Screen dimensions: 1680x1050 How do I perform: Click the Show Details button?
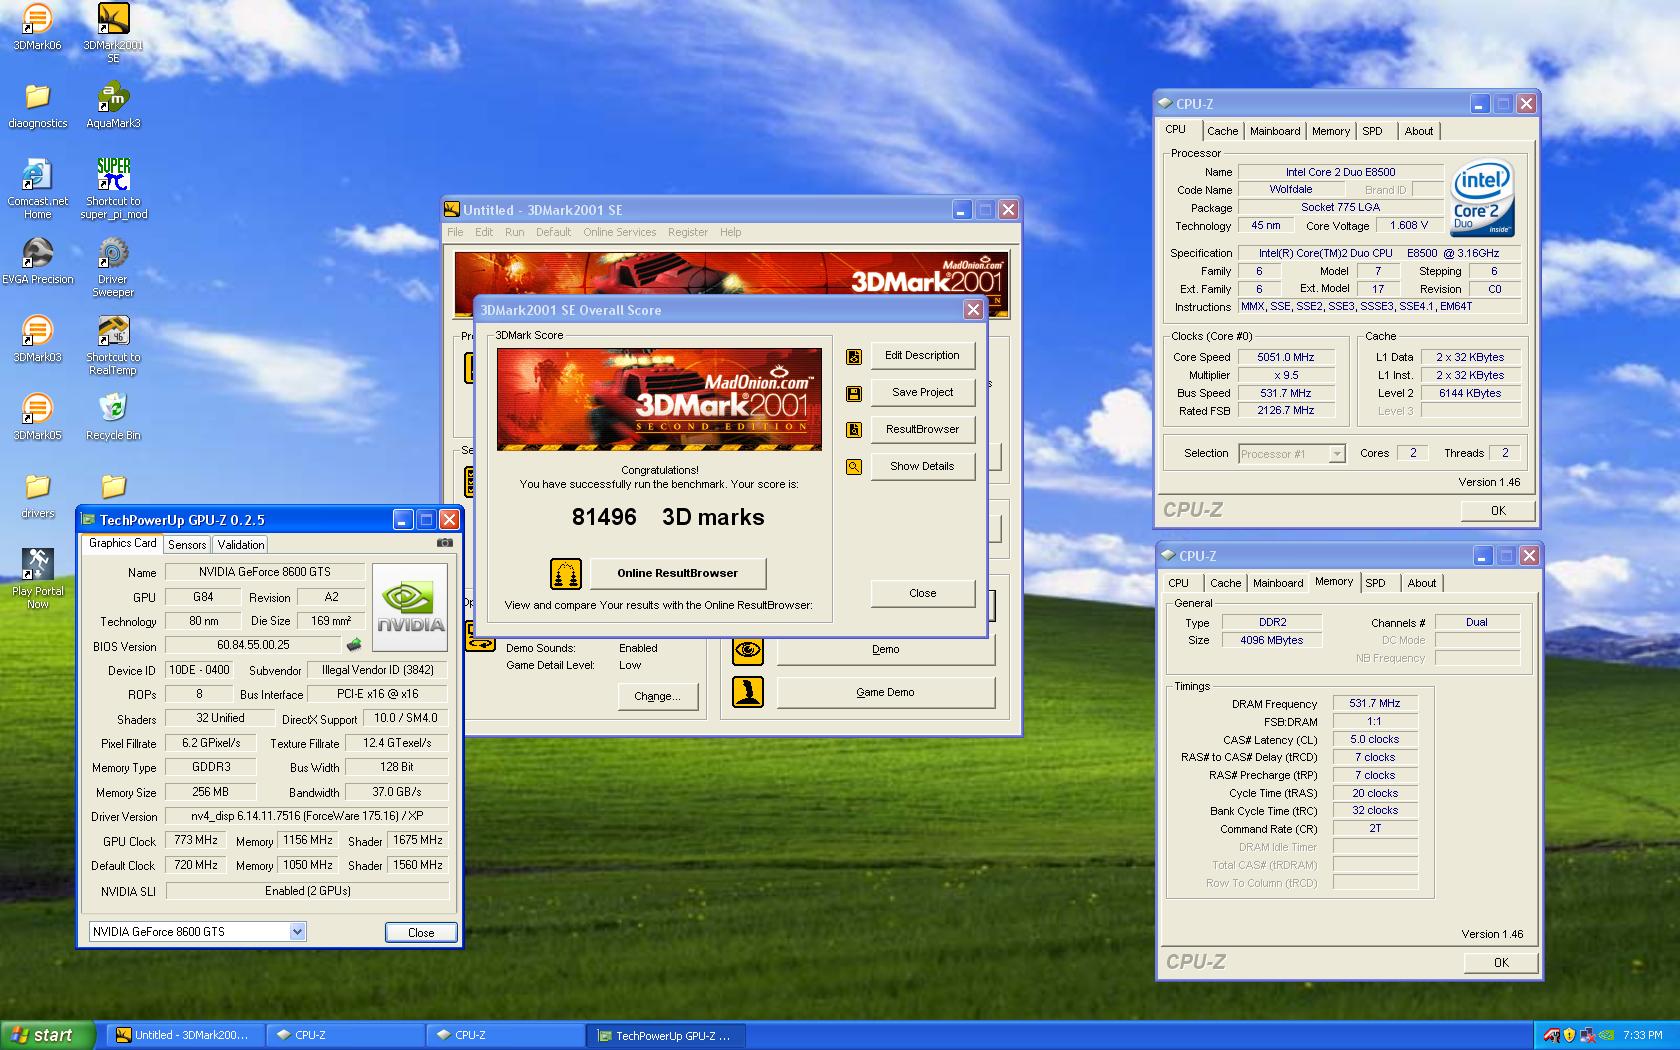point(922,467)
